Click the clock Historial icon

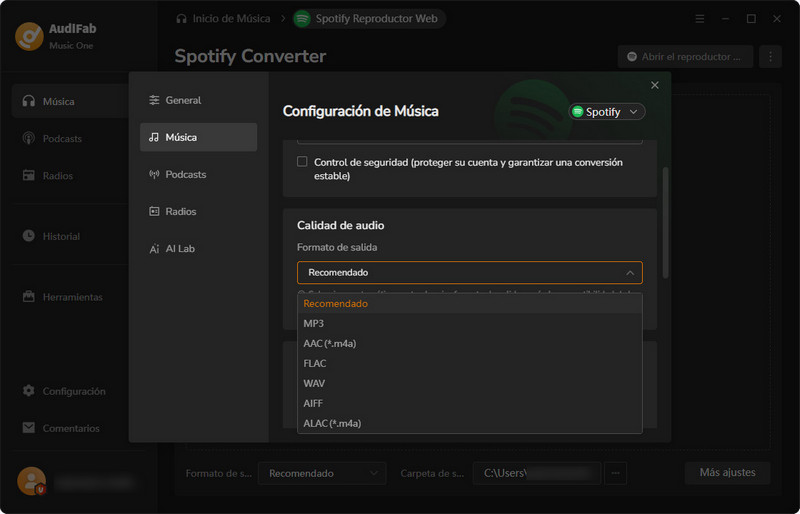point(29,236)
